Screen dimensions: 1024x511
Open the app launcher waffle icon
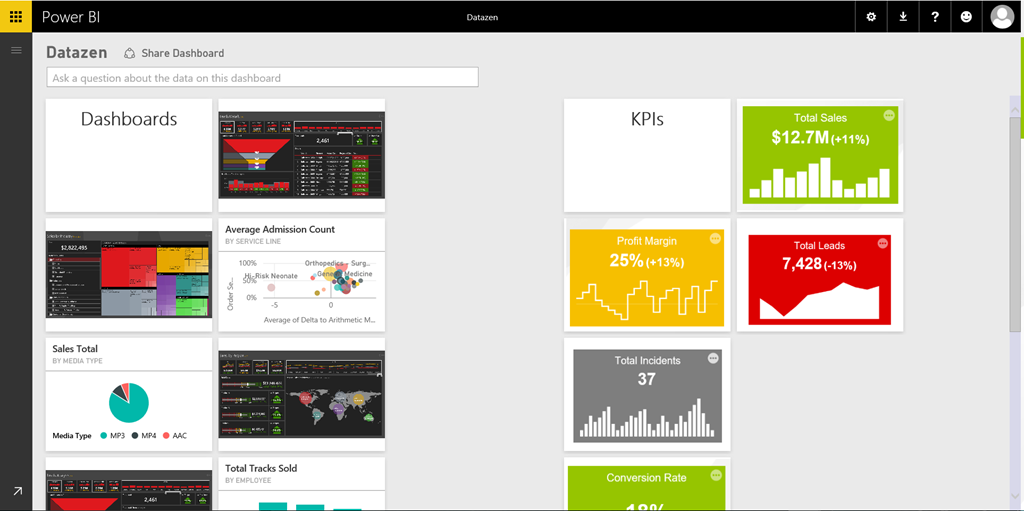coord(16,17)
